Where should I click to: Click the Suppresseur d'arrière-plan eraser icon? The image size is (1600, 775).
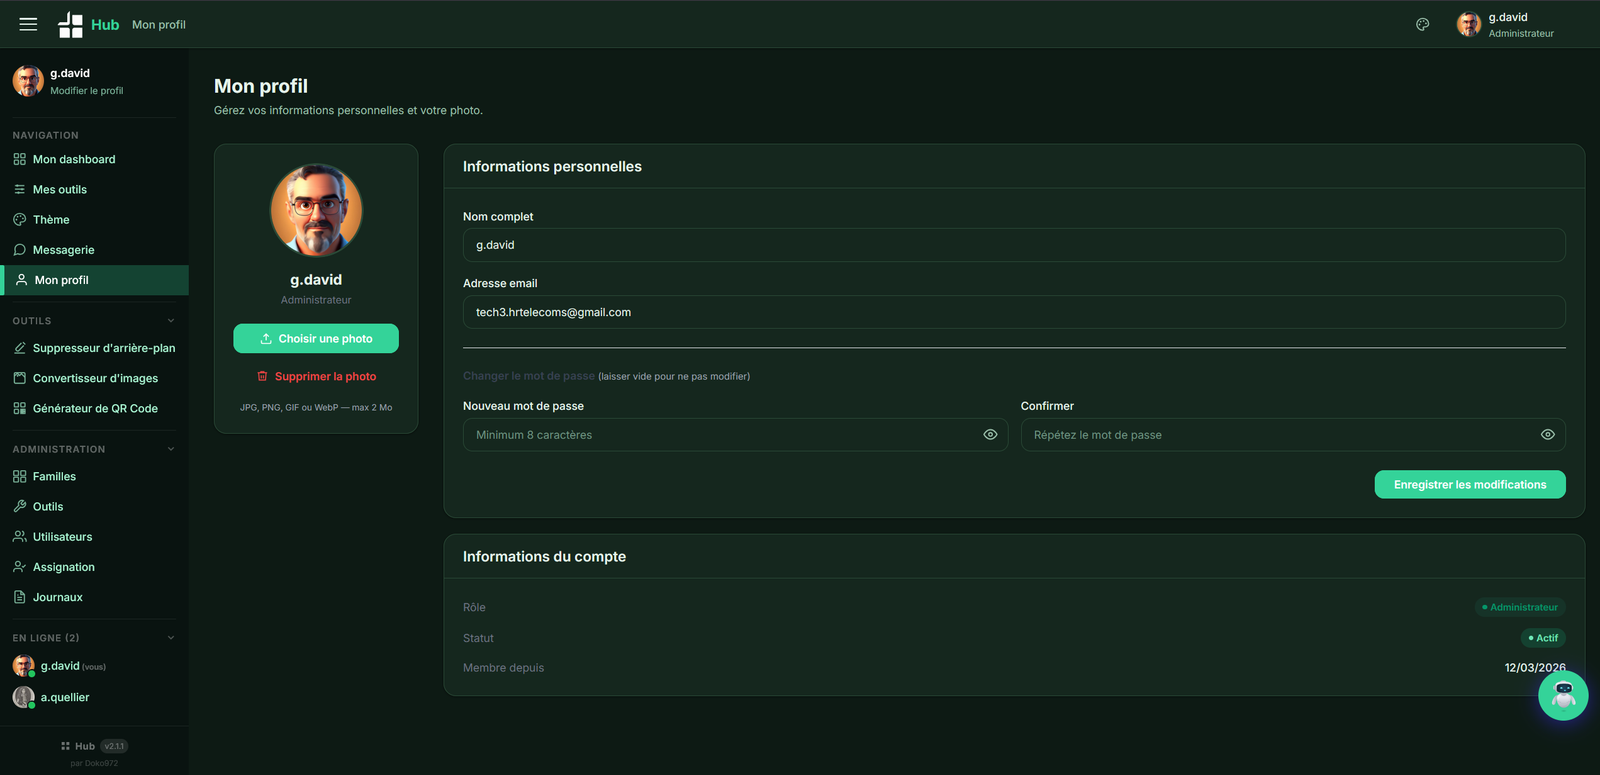20,348
